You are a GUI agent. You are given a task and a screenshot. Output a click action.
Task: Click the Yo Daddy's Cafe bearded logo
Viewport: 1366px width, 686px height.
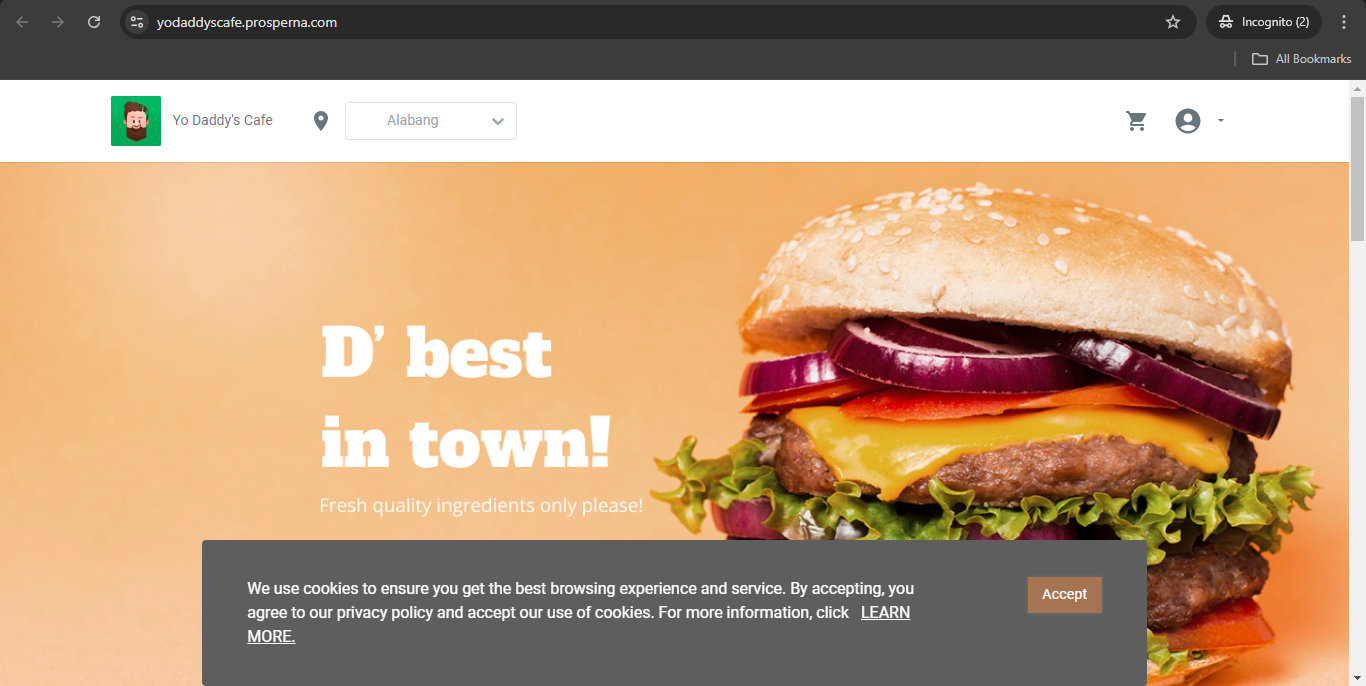[x=136, y=121]
